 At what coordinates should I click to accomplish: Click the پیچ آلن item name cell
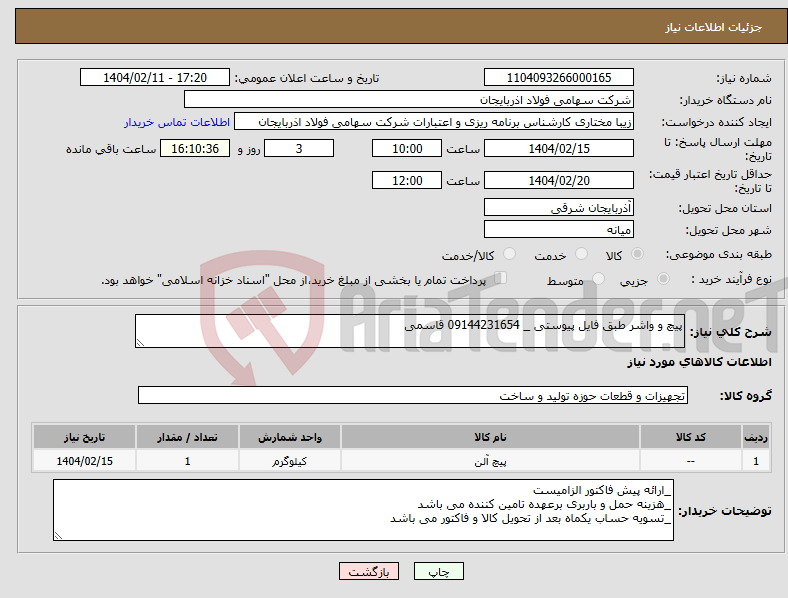pyautogui.click(x=490, y=461)
